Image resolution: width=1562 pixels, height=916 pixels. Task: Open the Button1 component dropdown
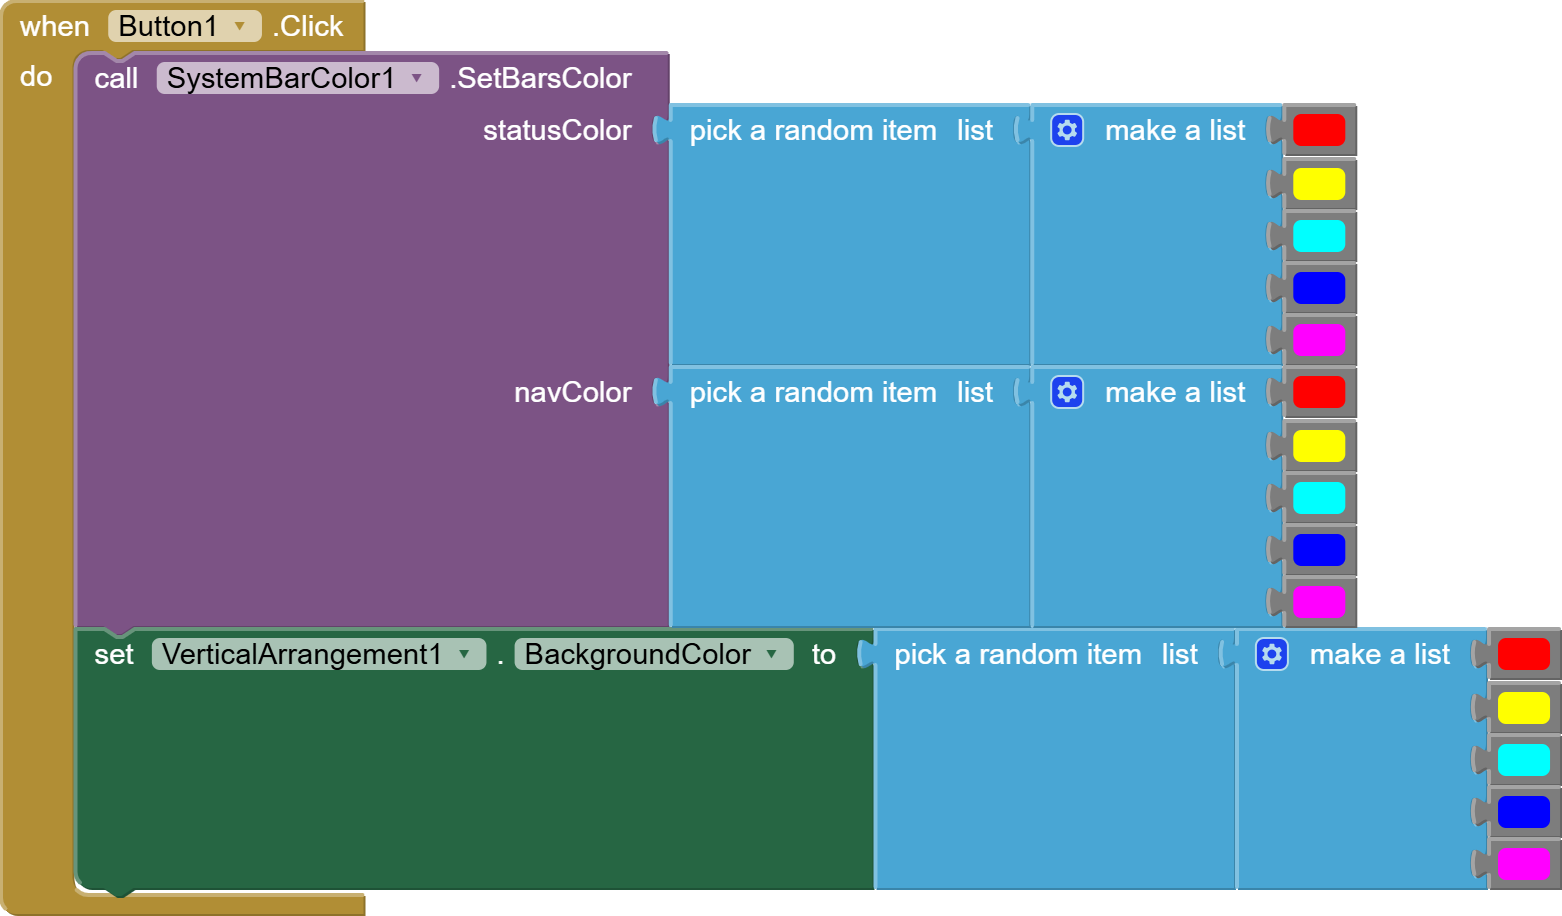tap(240, 26)
